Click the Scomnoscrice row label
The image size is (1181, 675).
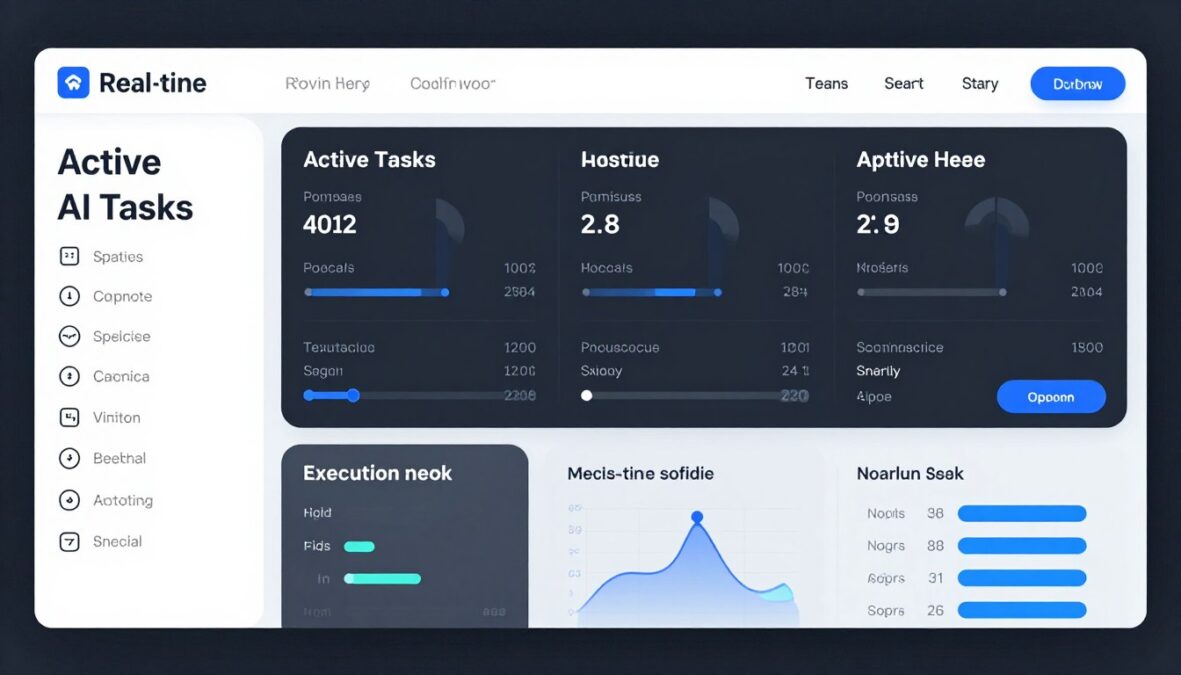(899, 347)
